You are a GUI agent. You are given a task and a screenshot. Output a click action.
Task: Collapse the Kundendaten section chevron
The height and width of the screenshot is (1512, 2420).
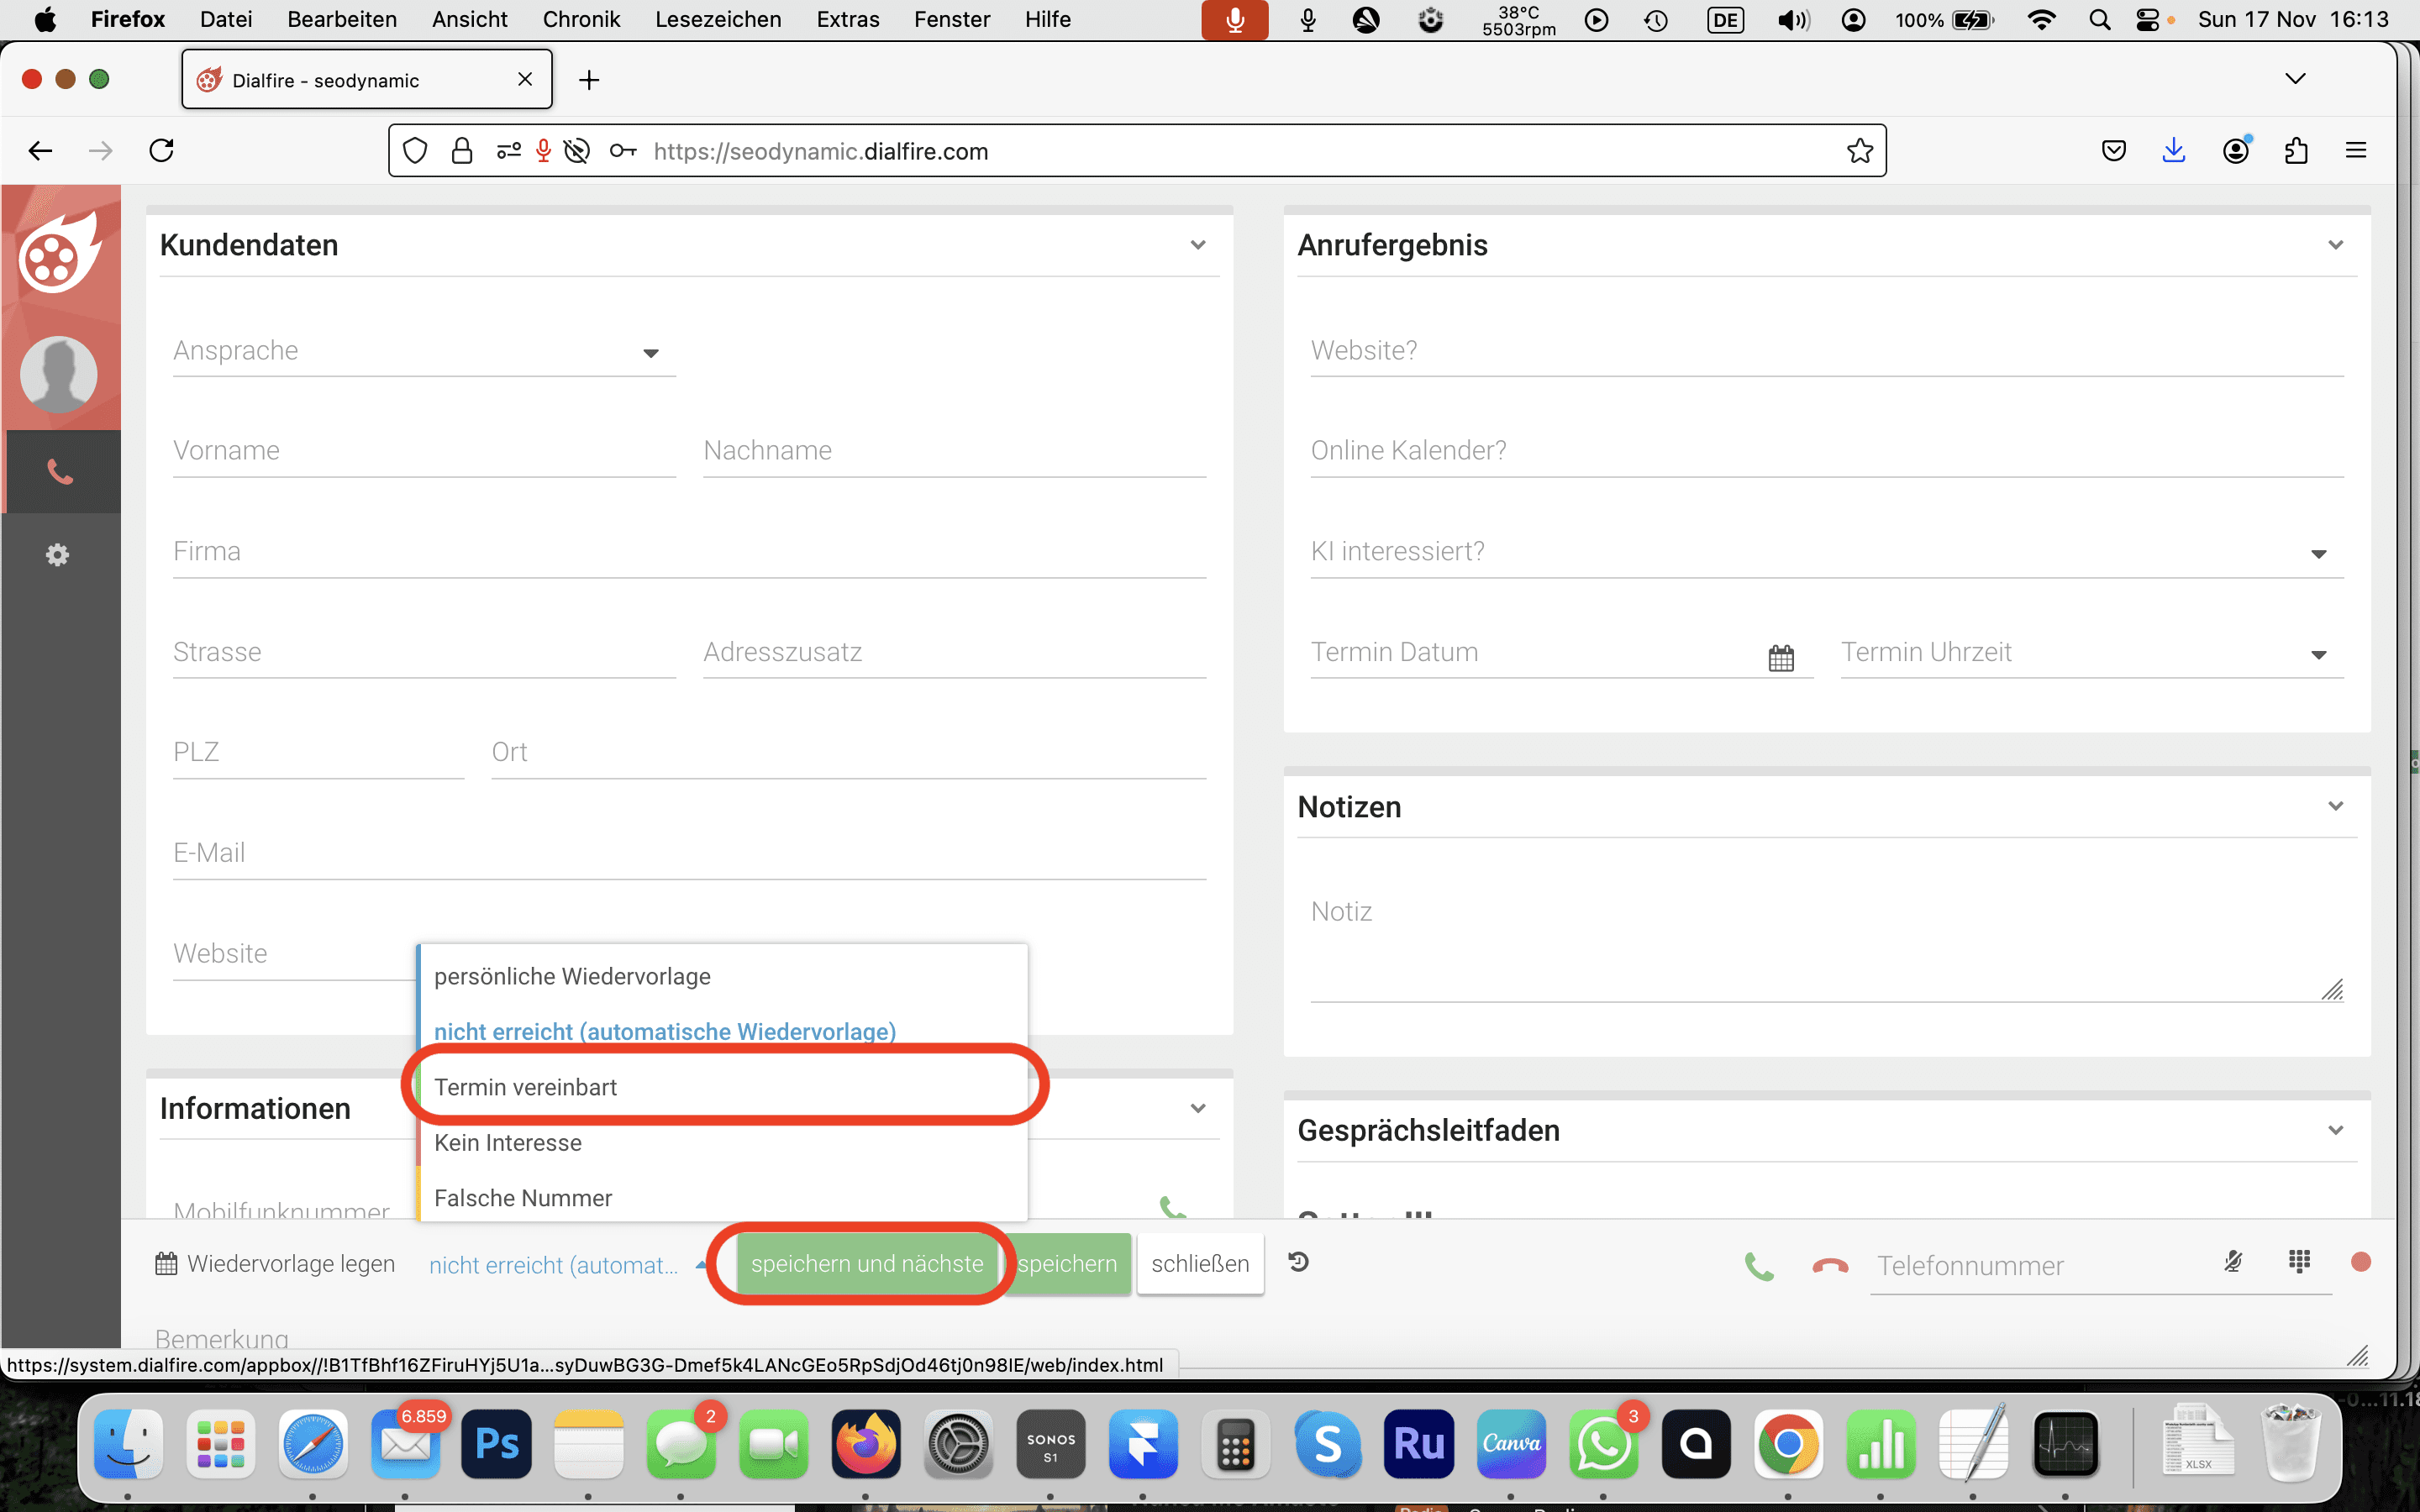tap(1198, 245)
